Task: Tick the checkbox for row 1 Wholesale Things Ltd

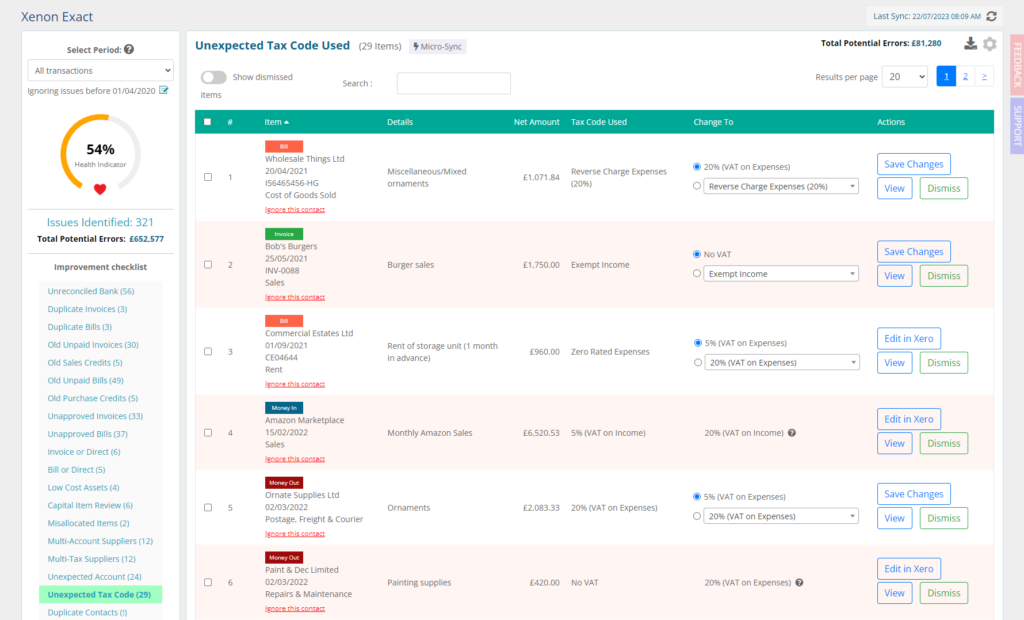Action: click(208, 177)
